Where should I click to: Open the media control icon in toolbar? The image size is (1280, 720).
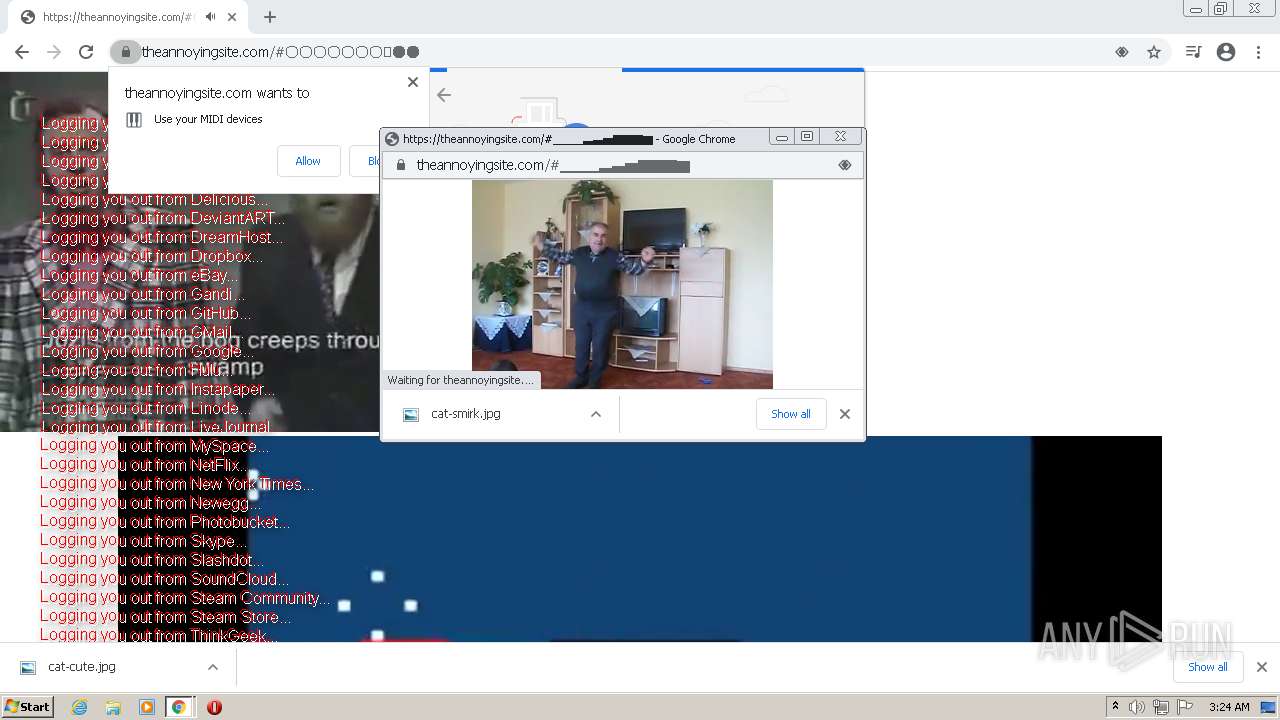point(1193,52)
